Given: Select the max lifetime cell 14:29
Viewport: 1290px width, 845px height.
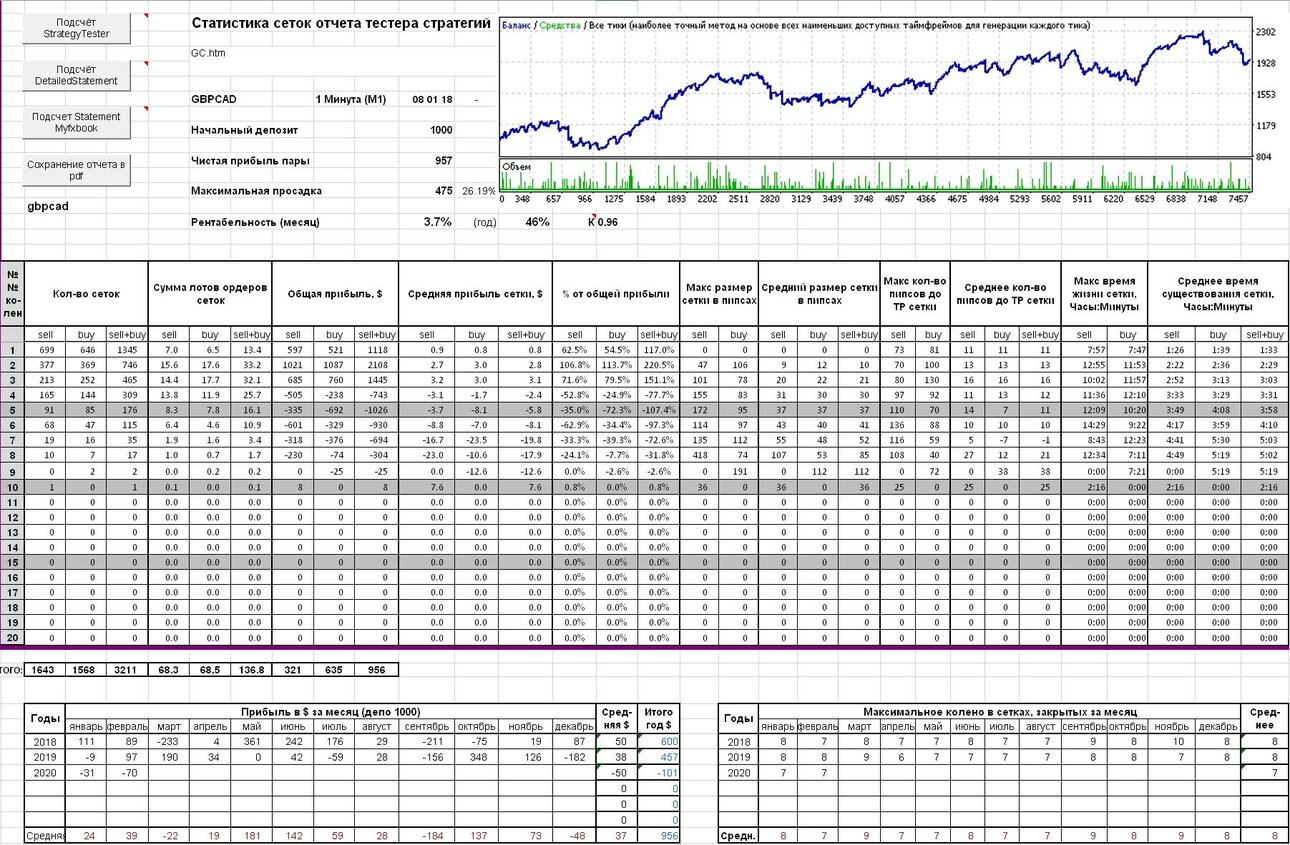Looking at the screenshot, I should pos(1083,425).
